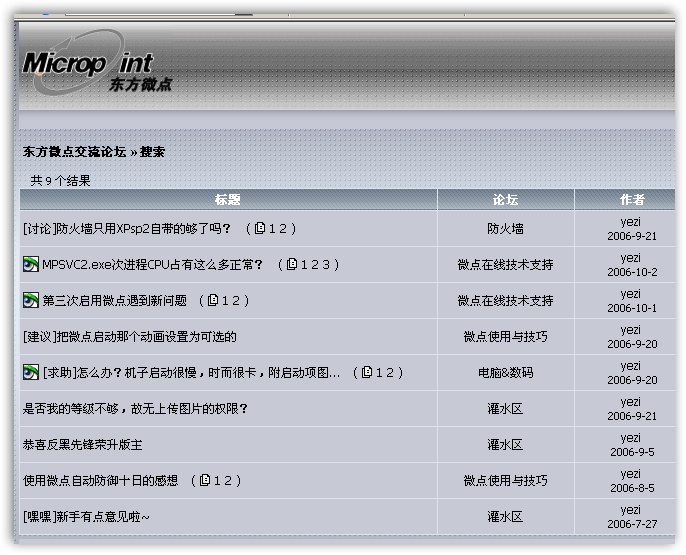Open 灌水区 forum in [嘿嘿]新手 row
Screen dimensions: 686x555
[505, 517]
